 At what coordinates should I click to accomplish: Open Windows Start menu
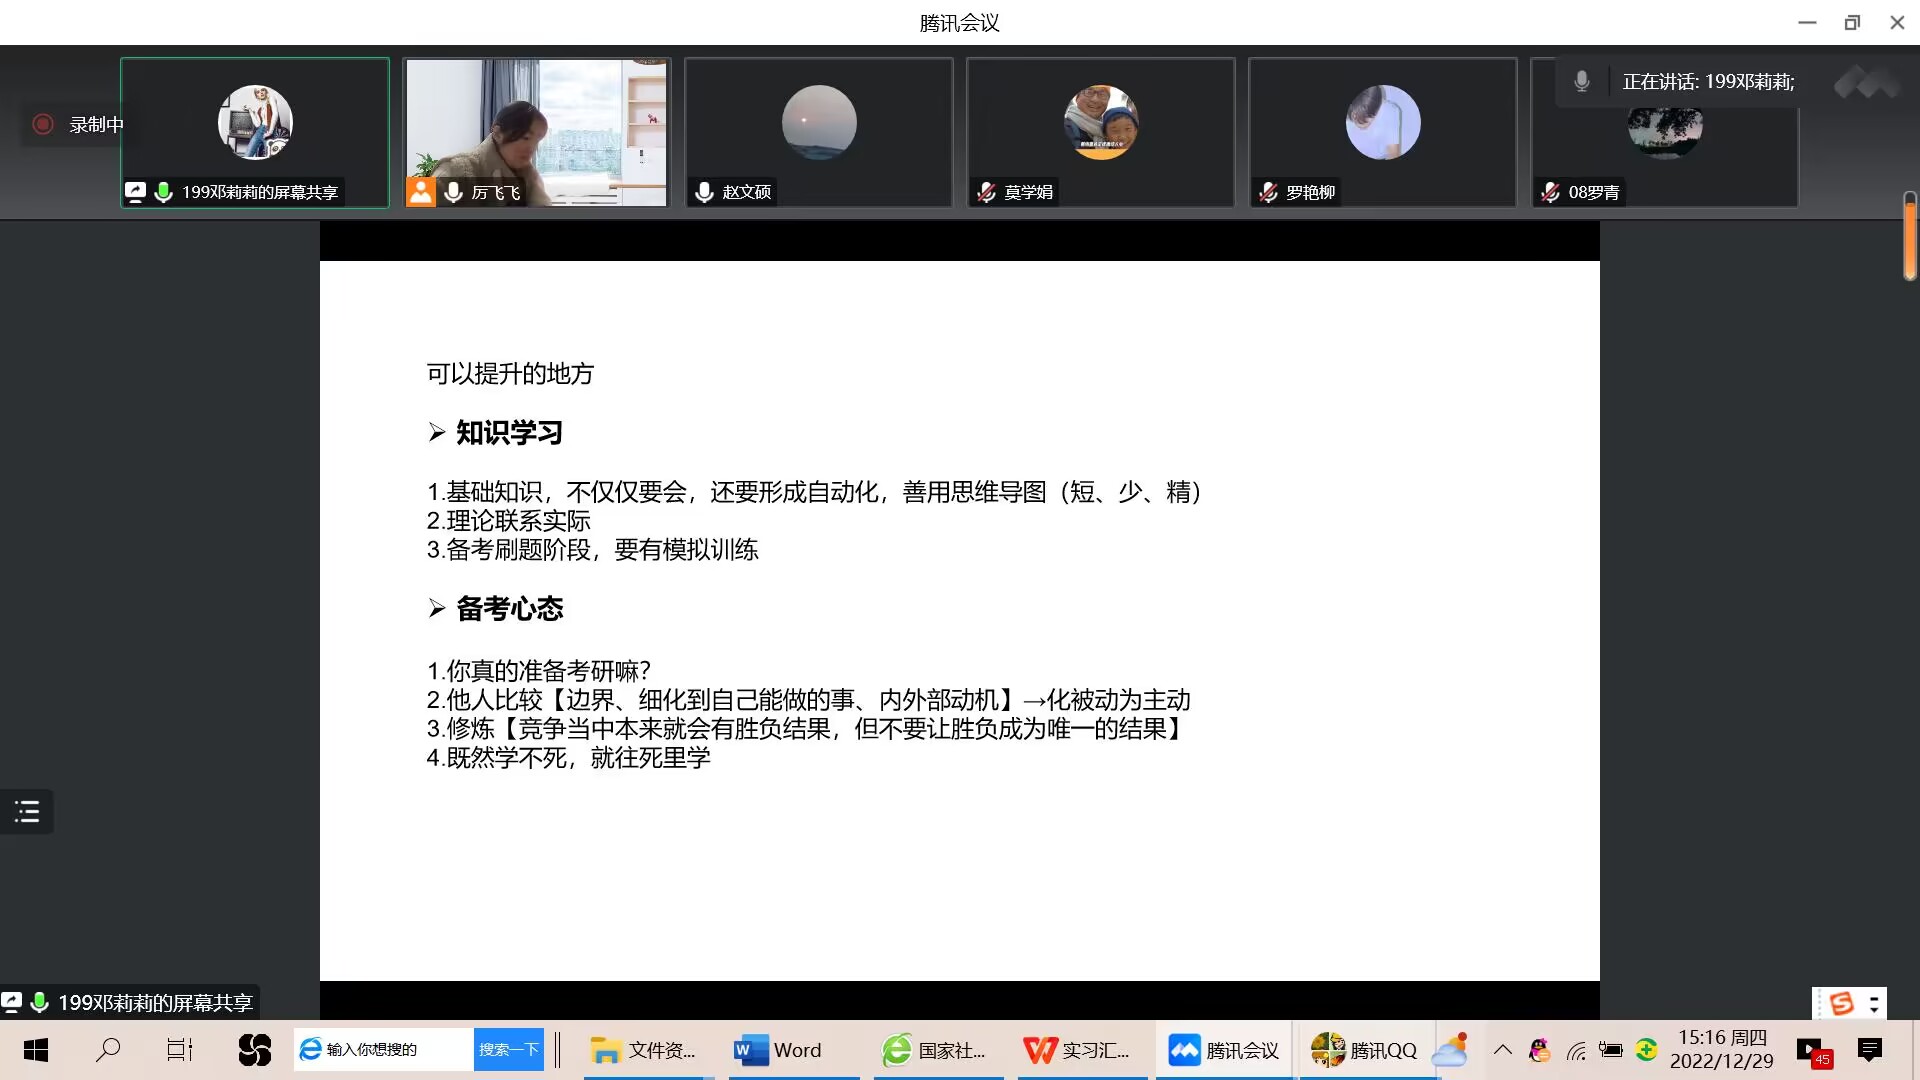tap(36, 1050)
